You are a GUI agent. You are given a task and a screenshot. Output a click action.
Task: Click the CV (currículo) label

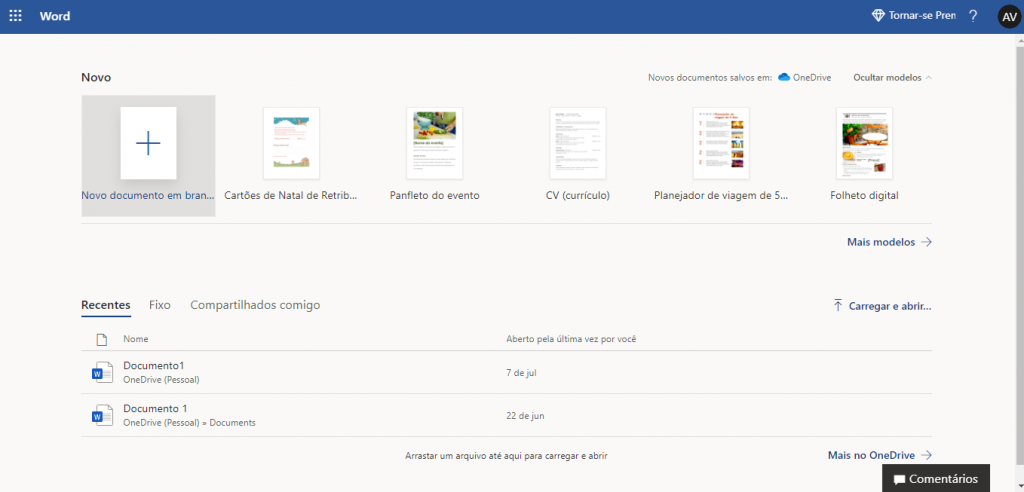tap(578, 195)
